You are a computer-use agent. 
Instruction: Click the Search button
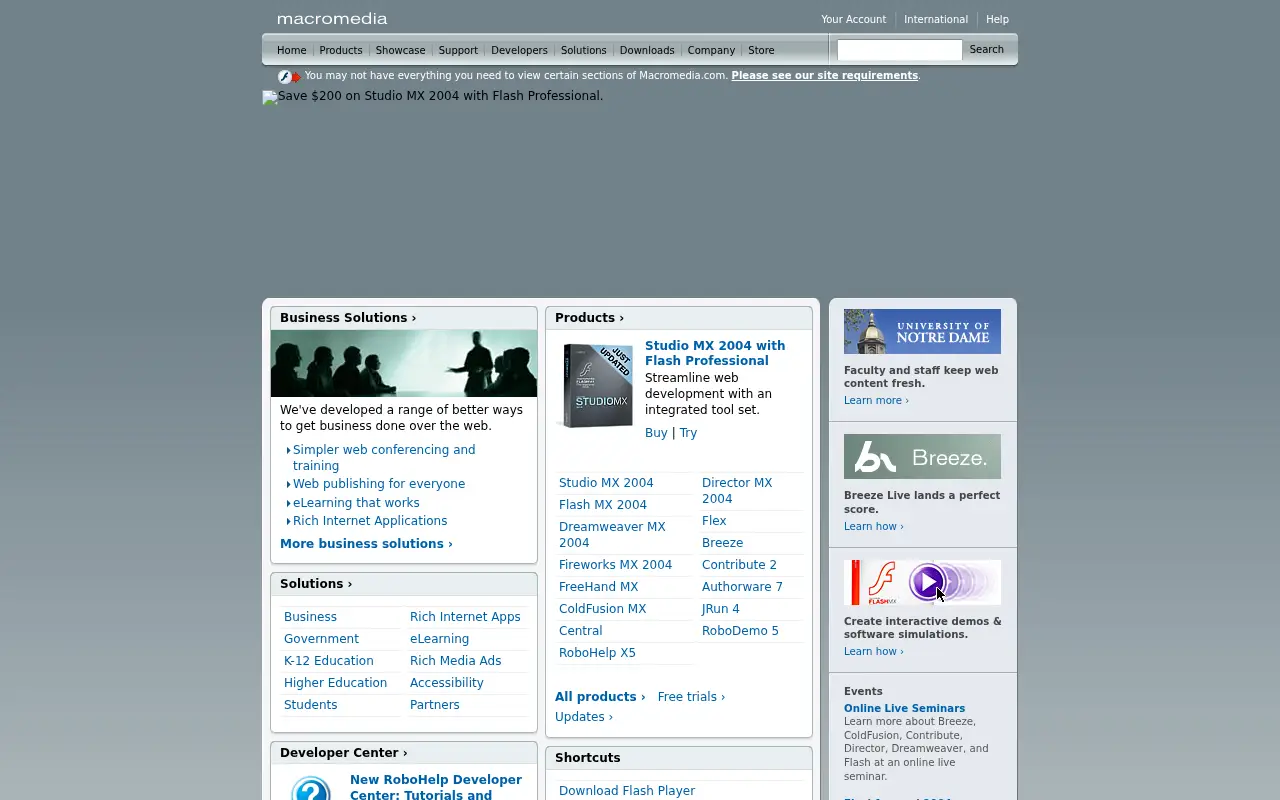(x=986, y=49)
